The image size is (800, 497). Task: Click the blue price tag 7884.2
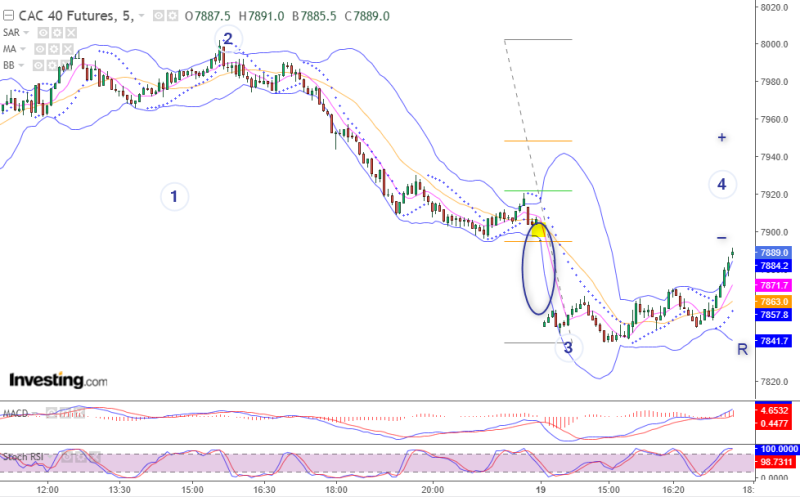(x=773, y=266)
